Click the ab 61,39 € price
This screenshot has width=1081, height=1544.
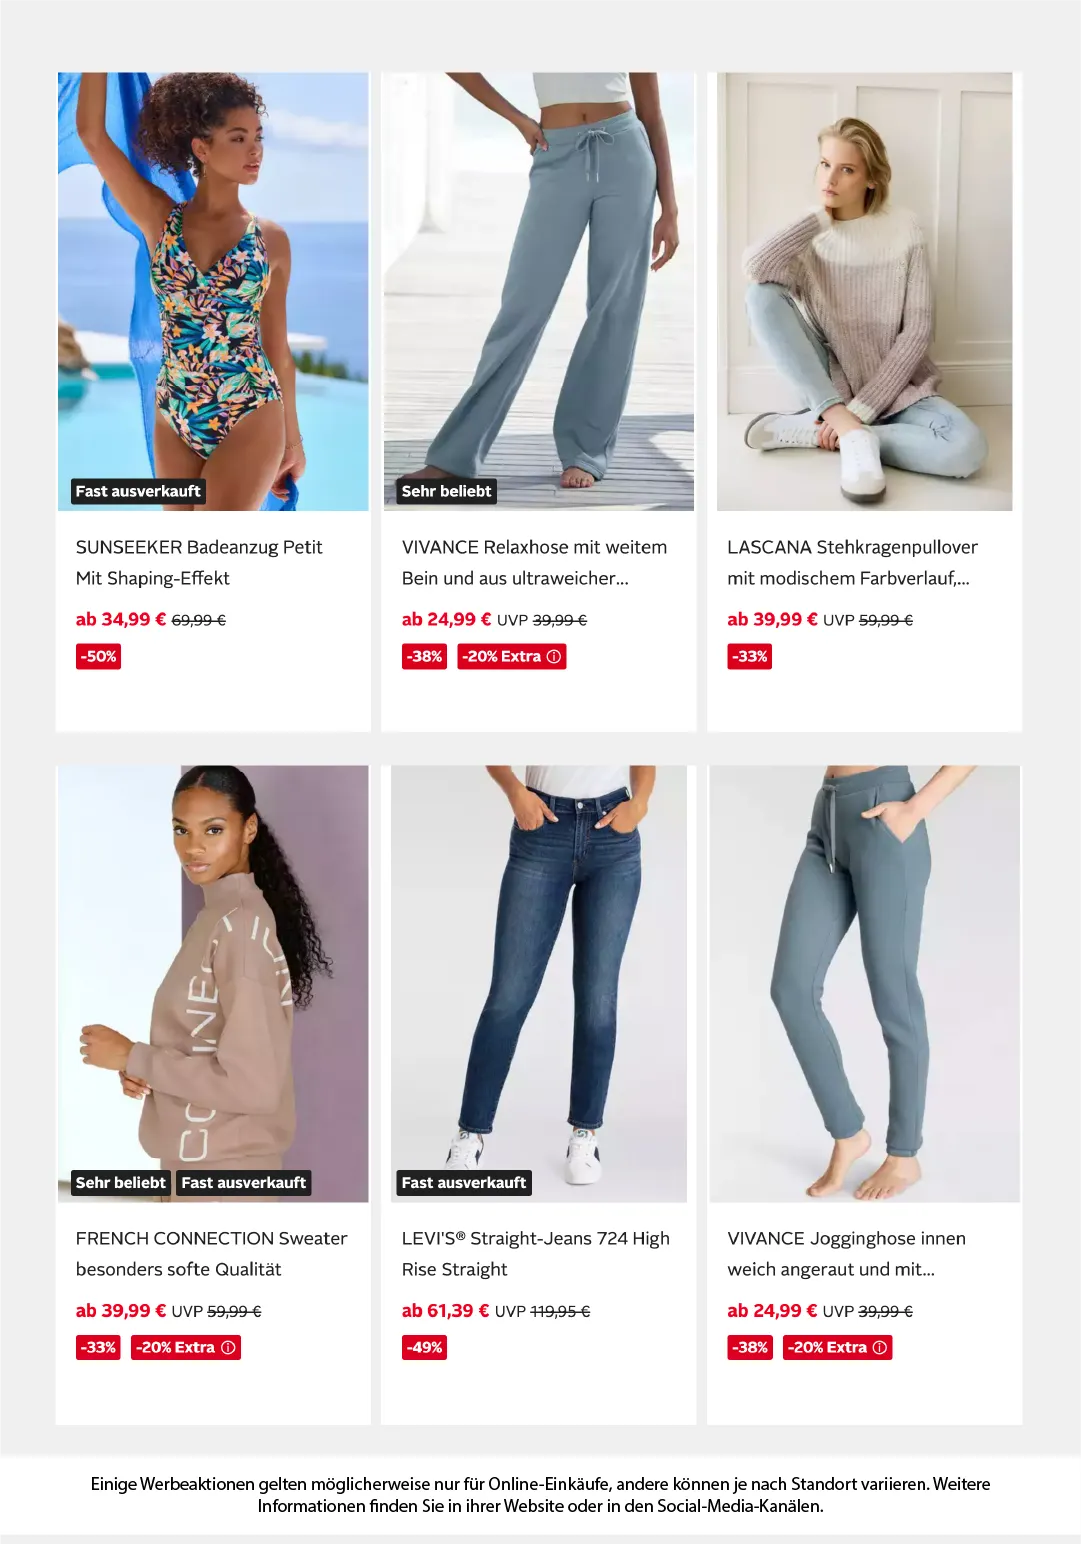[x=445, y=1311]
